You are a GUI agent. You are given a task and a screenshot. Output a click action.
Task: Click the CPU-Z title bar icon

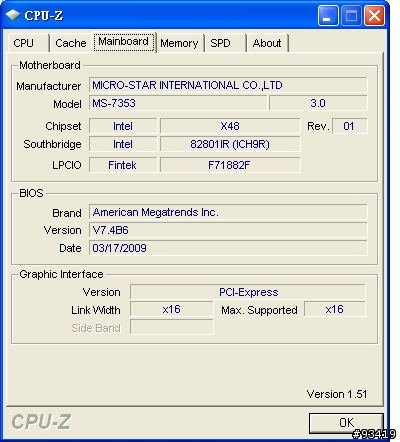click(x=13, y=15)
